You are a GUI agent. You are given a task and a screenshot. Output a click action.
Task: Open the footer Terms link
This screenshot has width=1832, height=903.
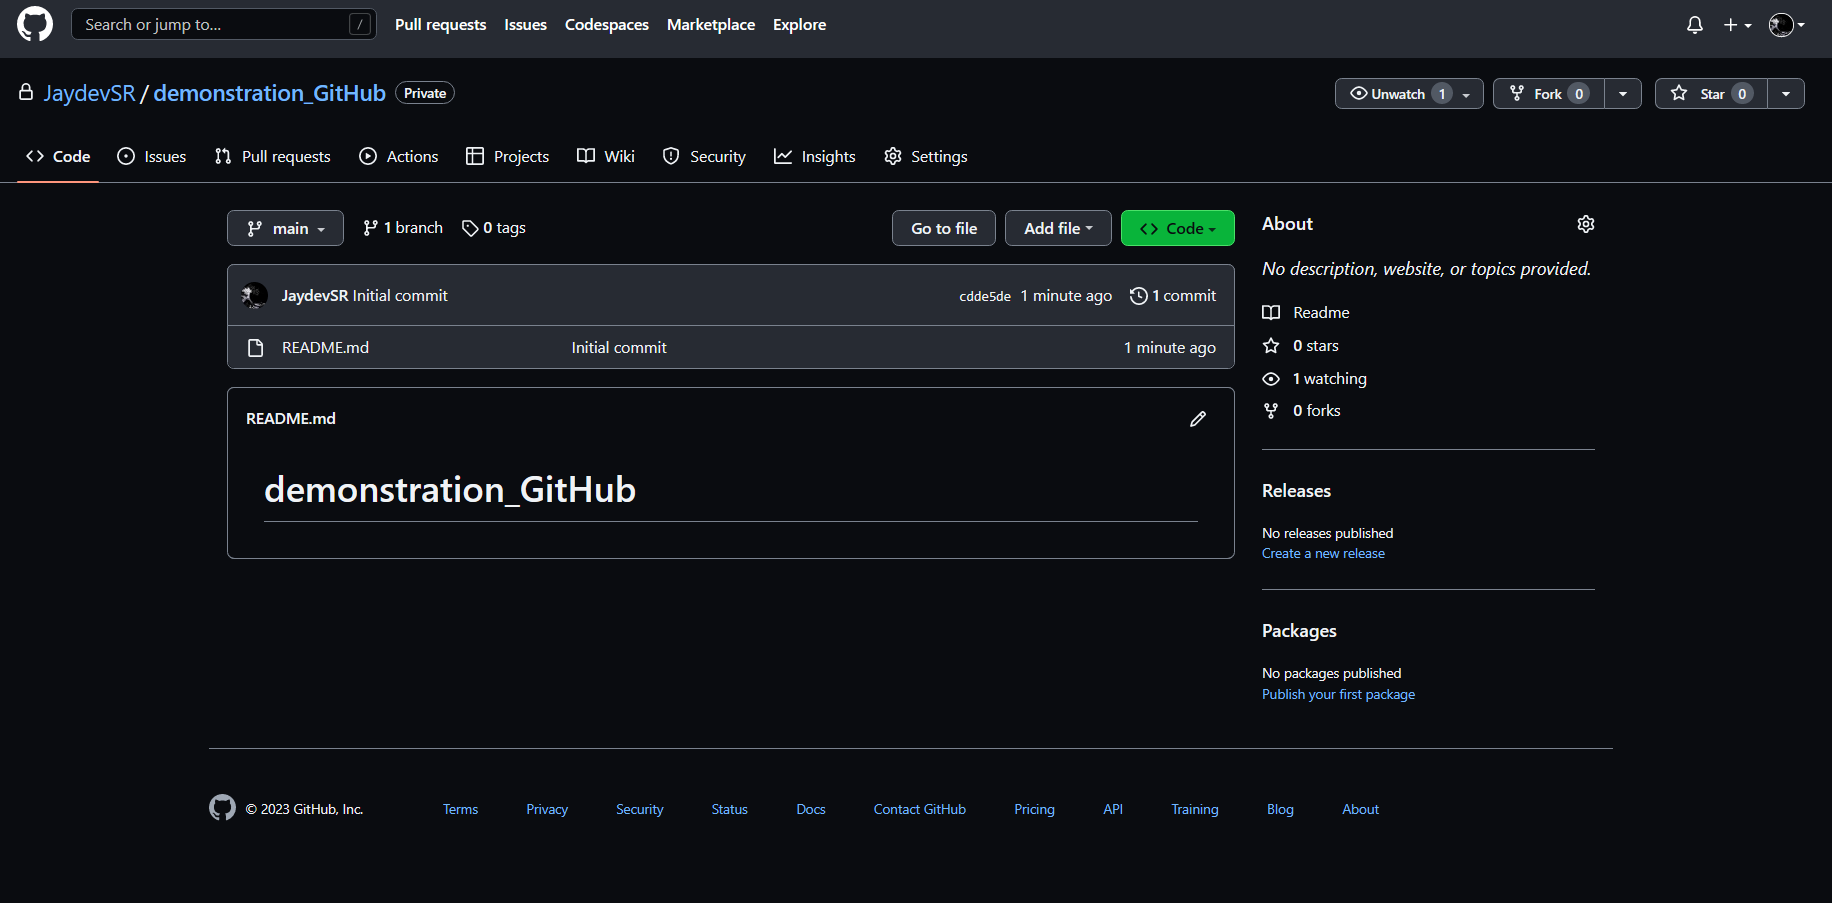(460, 809)
